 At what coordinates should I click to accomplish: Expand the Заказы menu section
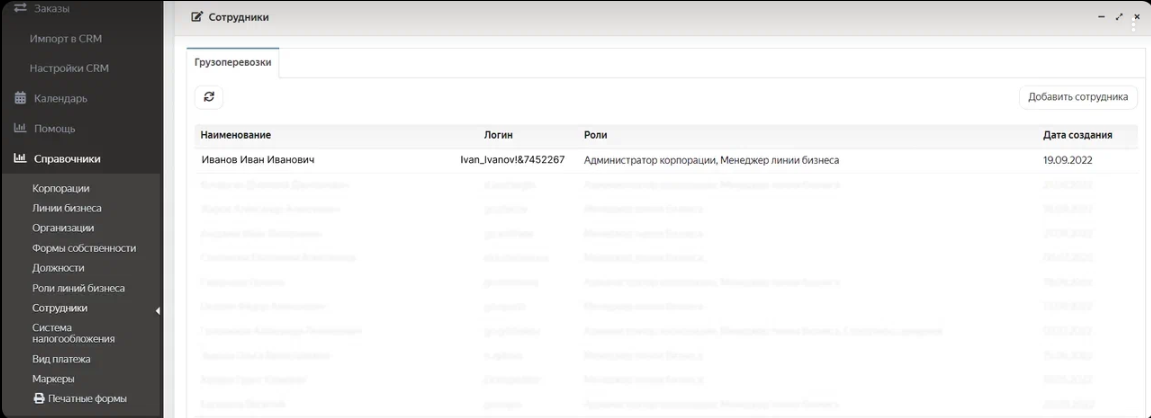click(x=52, y=9)
